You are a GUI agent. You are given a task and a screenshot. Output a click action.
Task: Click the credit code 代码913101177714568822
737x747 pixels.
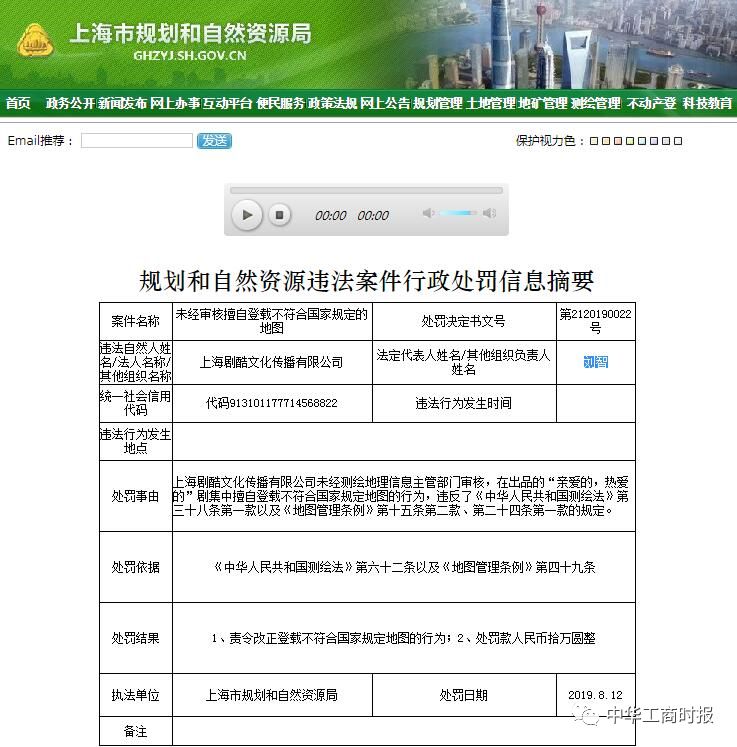point(272,403)
